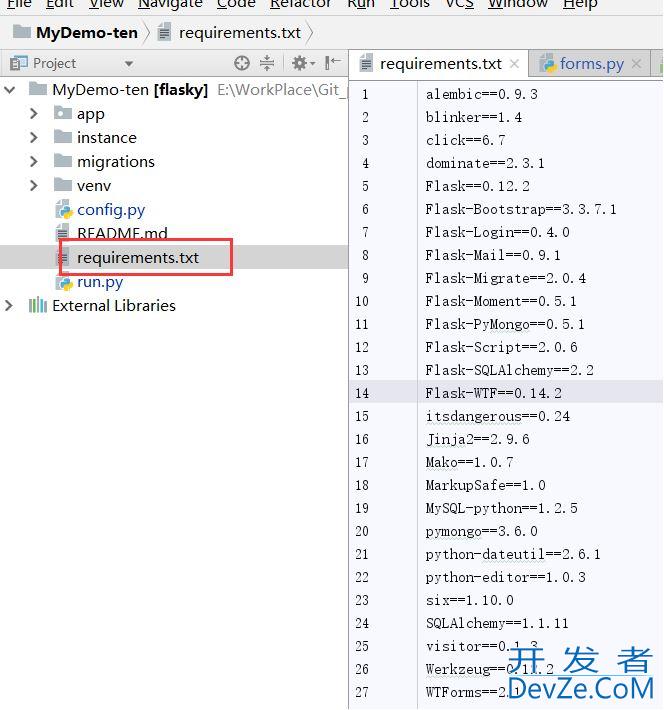The image size is (664, 710).
Task: Expand External Libraries node
Action: 9,306
